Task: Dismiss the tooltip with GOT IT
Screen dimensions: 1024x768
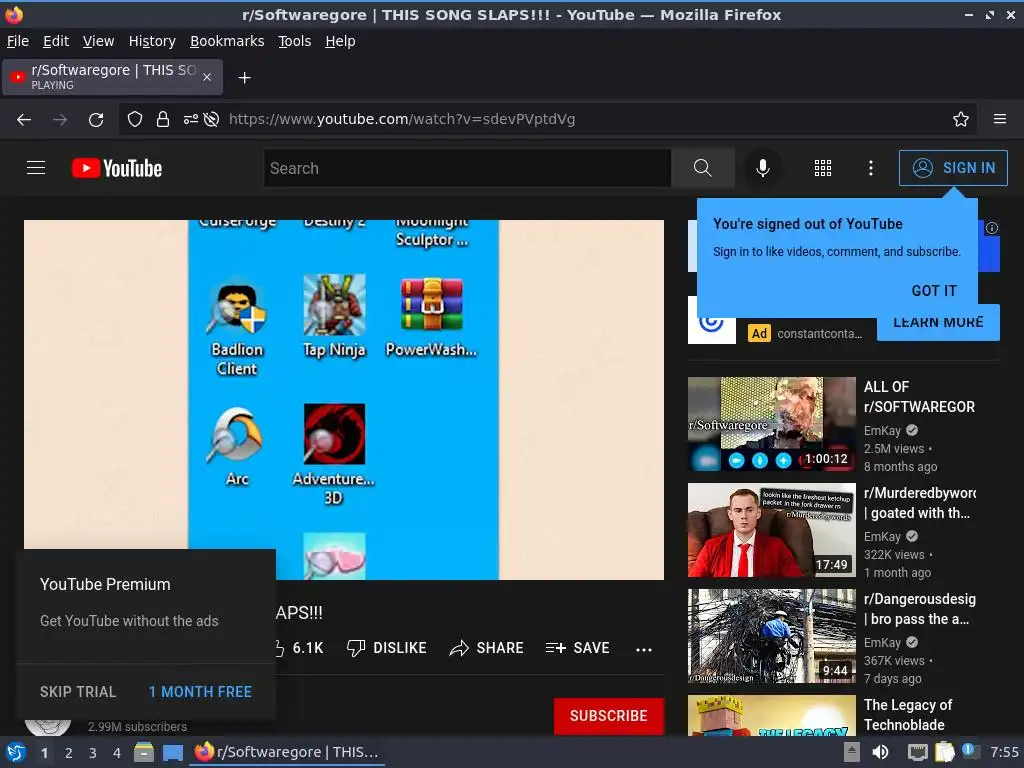Action: click(x=934, y=291)
